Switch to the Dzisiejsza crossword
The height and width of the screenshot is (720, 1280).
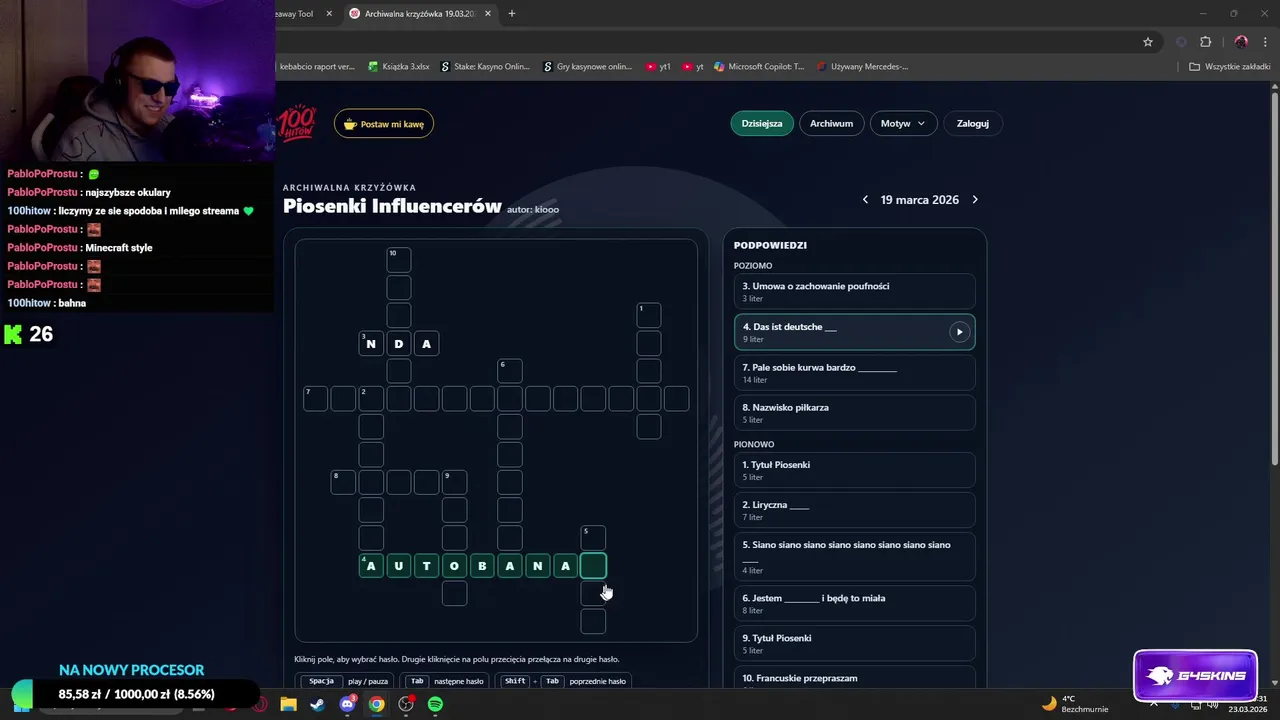[x=762, y=123]
